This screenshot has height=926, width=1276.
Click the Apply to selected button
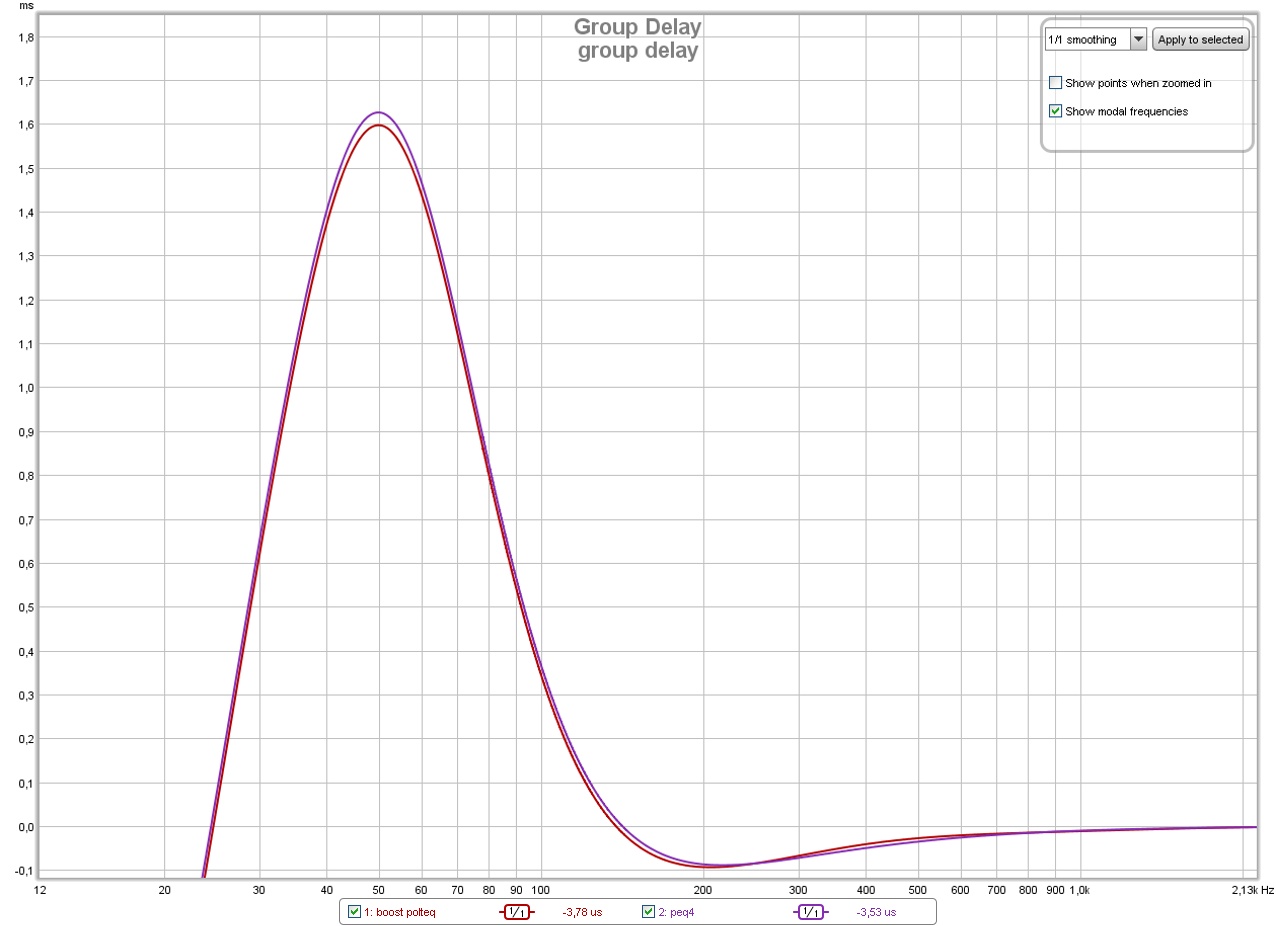1200,39
